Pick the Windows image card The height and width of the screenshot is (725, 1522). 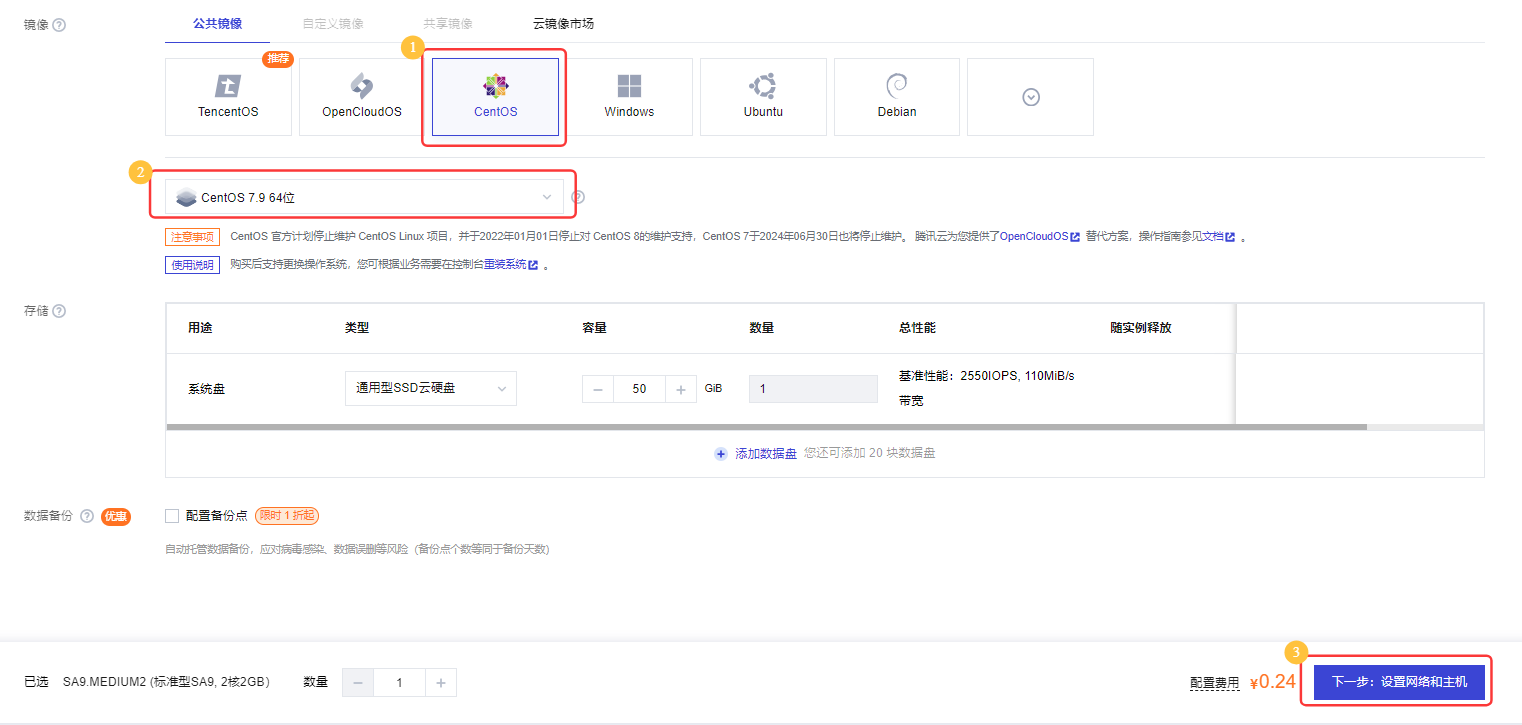[629, 97]
